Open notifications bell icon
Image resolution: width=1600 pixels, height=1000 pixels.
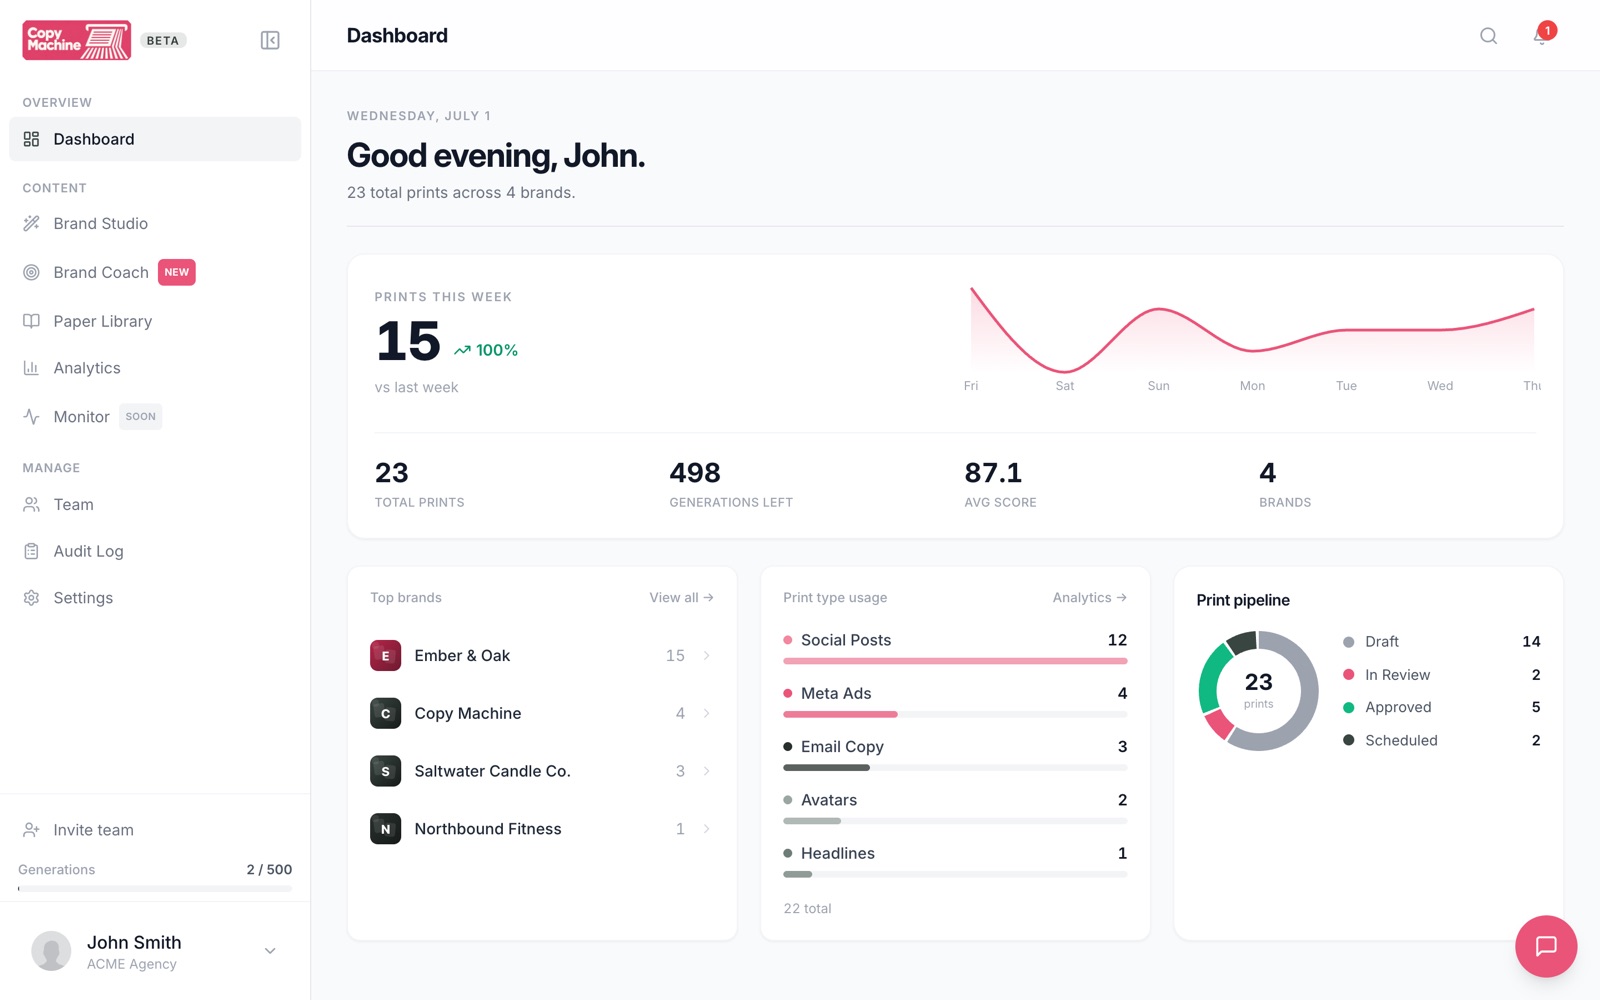coord(1541,36)
